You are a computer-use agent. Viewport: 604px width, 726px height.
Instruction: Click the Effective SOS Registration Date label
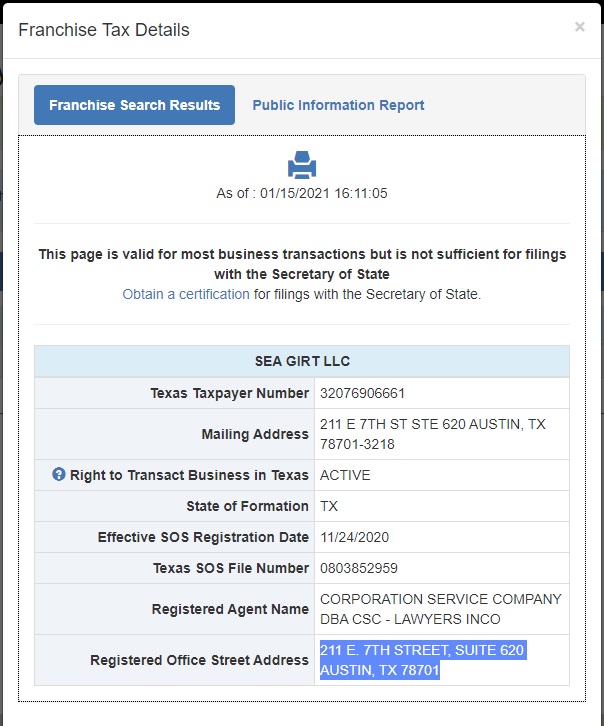point(203,537)
